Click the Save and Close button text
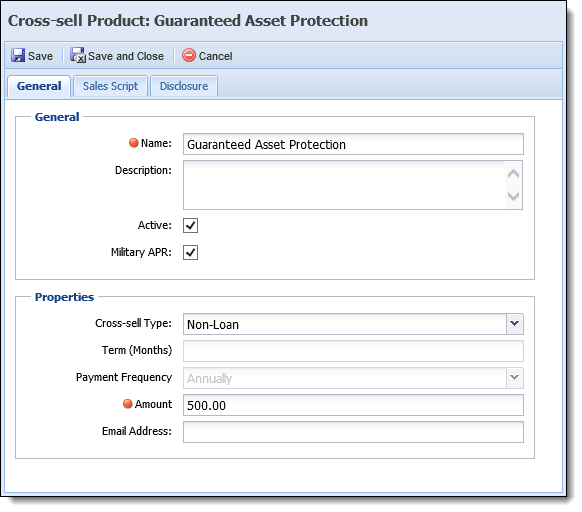Viewport: 582px width, 512px height. 126,56
